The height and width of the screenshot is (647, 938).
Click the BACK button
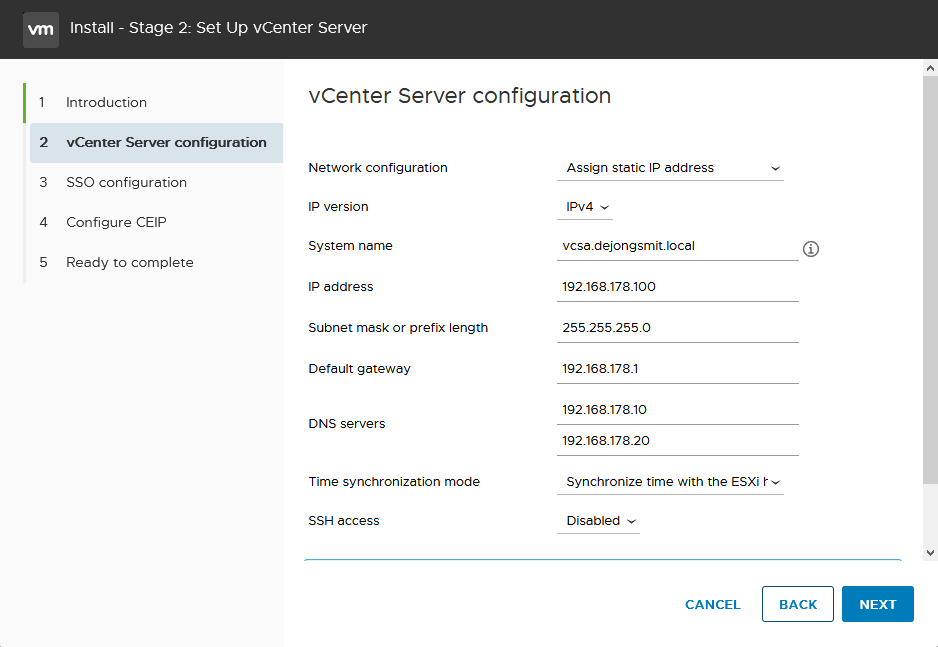[797, 605]
